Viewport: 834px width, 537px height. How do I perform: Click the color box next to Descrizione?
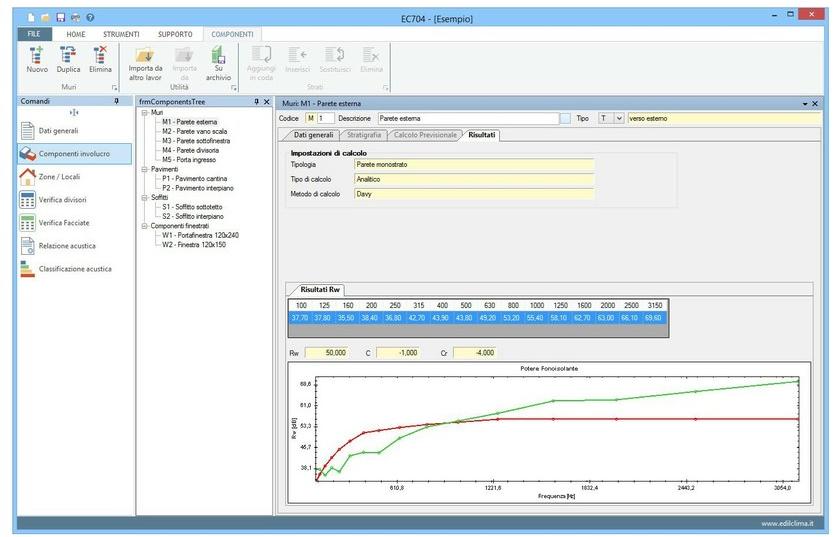pos(565,118)
